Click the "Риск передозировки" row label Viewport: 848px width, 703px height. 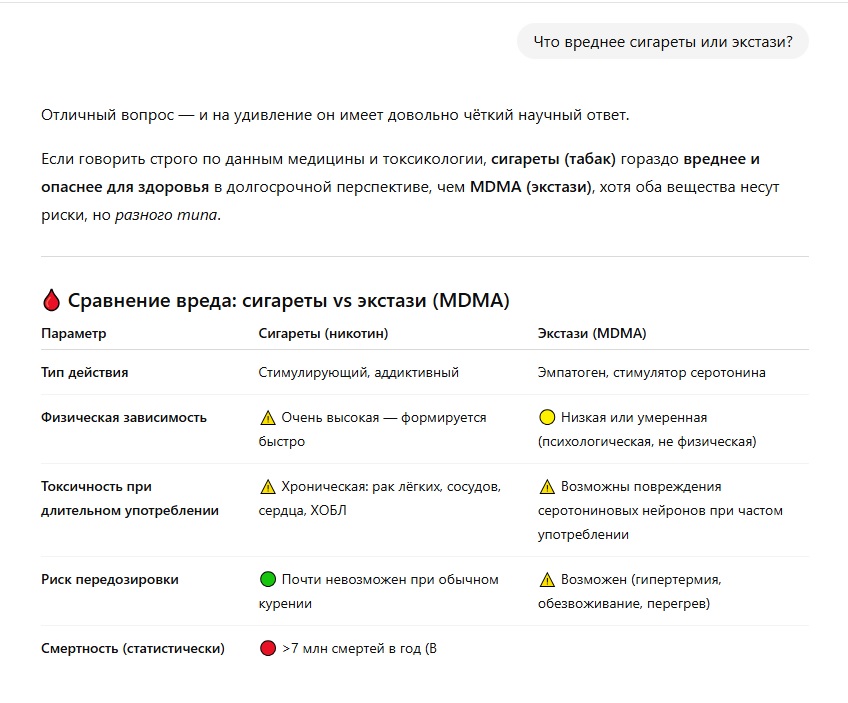[x=109, y=579]
